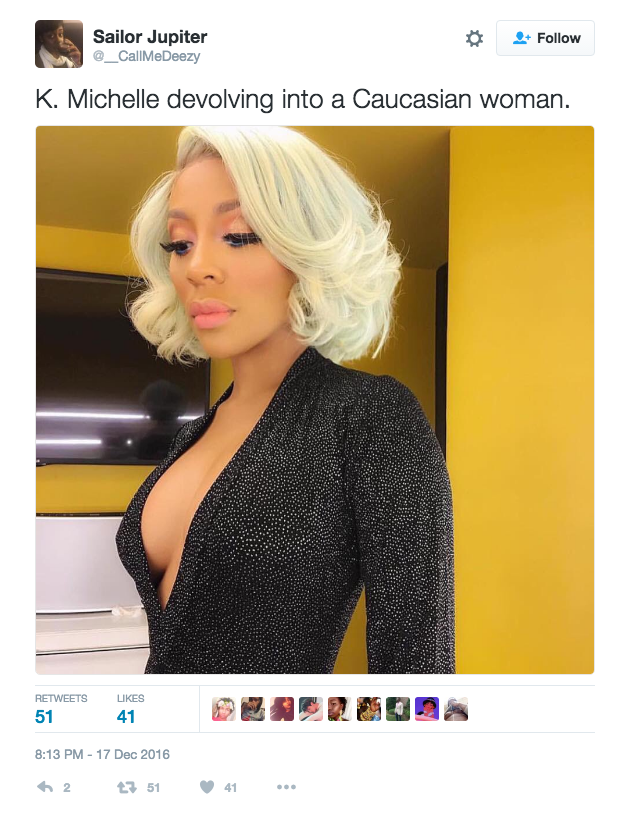
Task: Open the purple cartoon princess liker avatar
Action: pos(427,709)
